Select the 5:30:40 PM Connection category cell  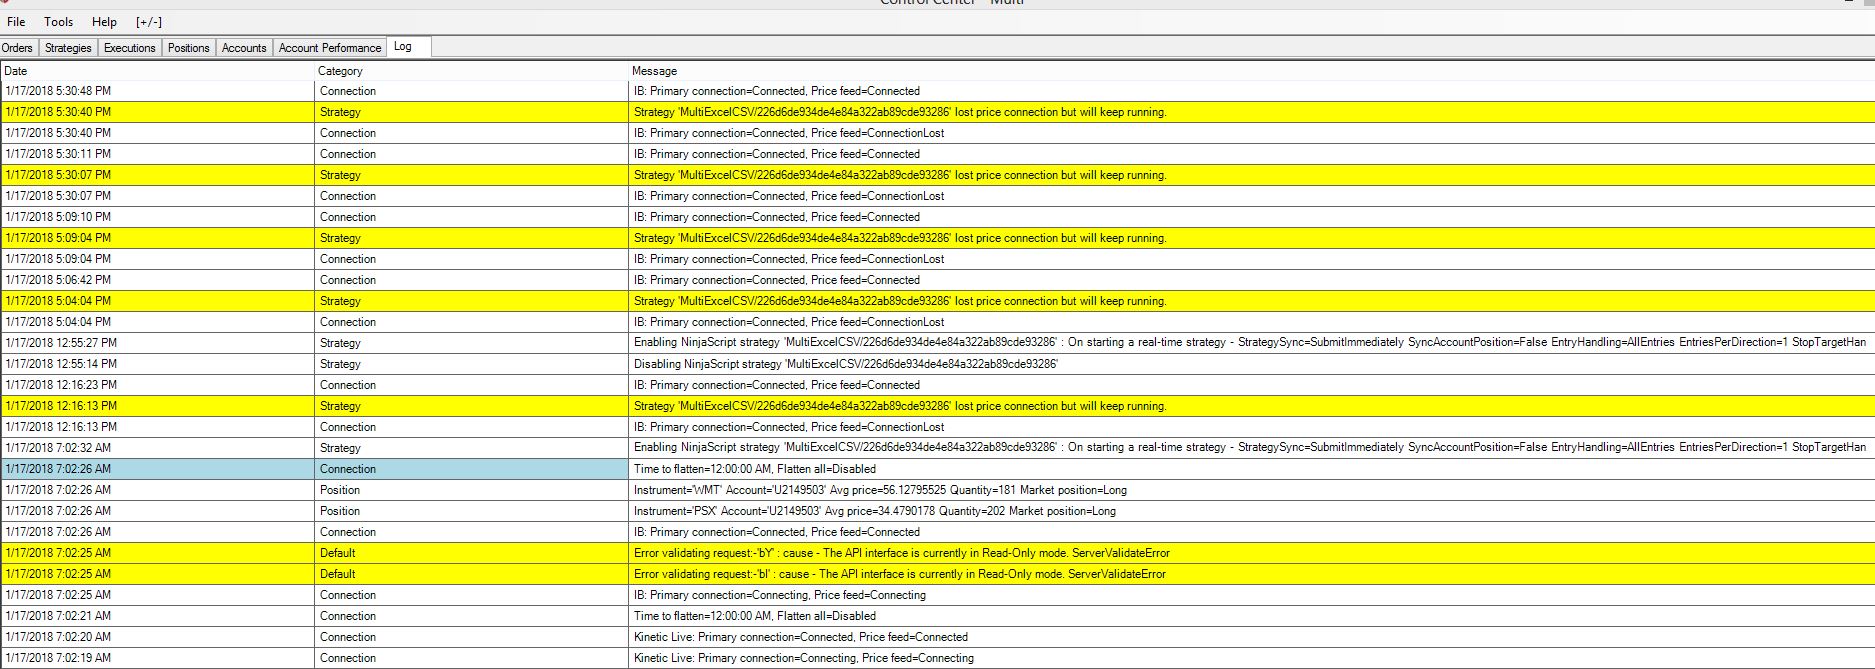coord(471,133)
